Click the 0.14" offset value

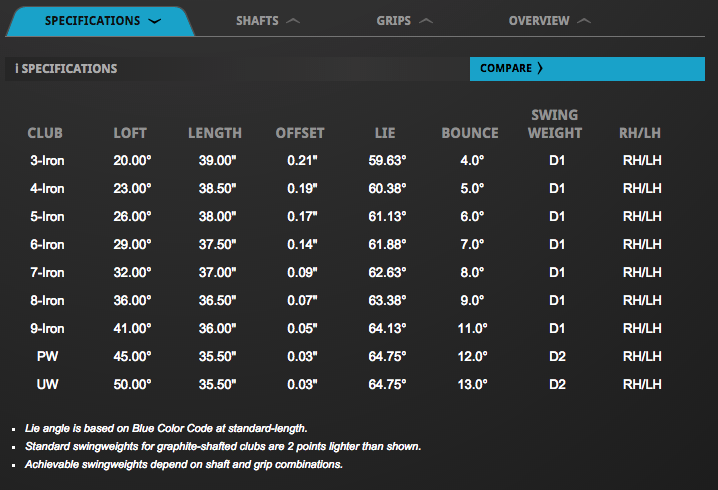click(302, 245)
